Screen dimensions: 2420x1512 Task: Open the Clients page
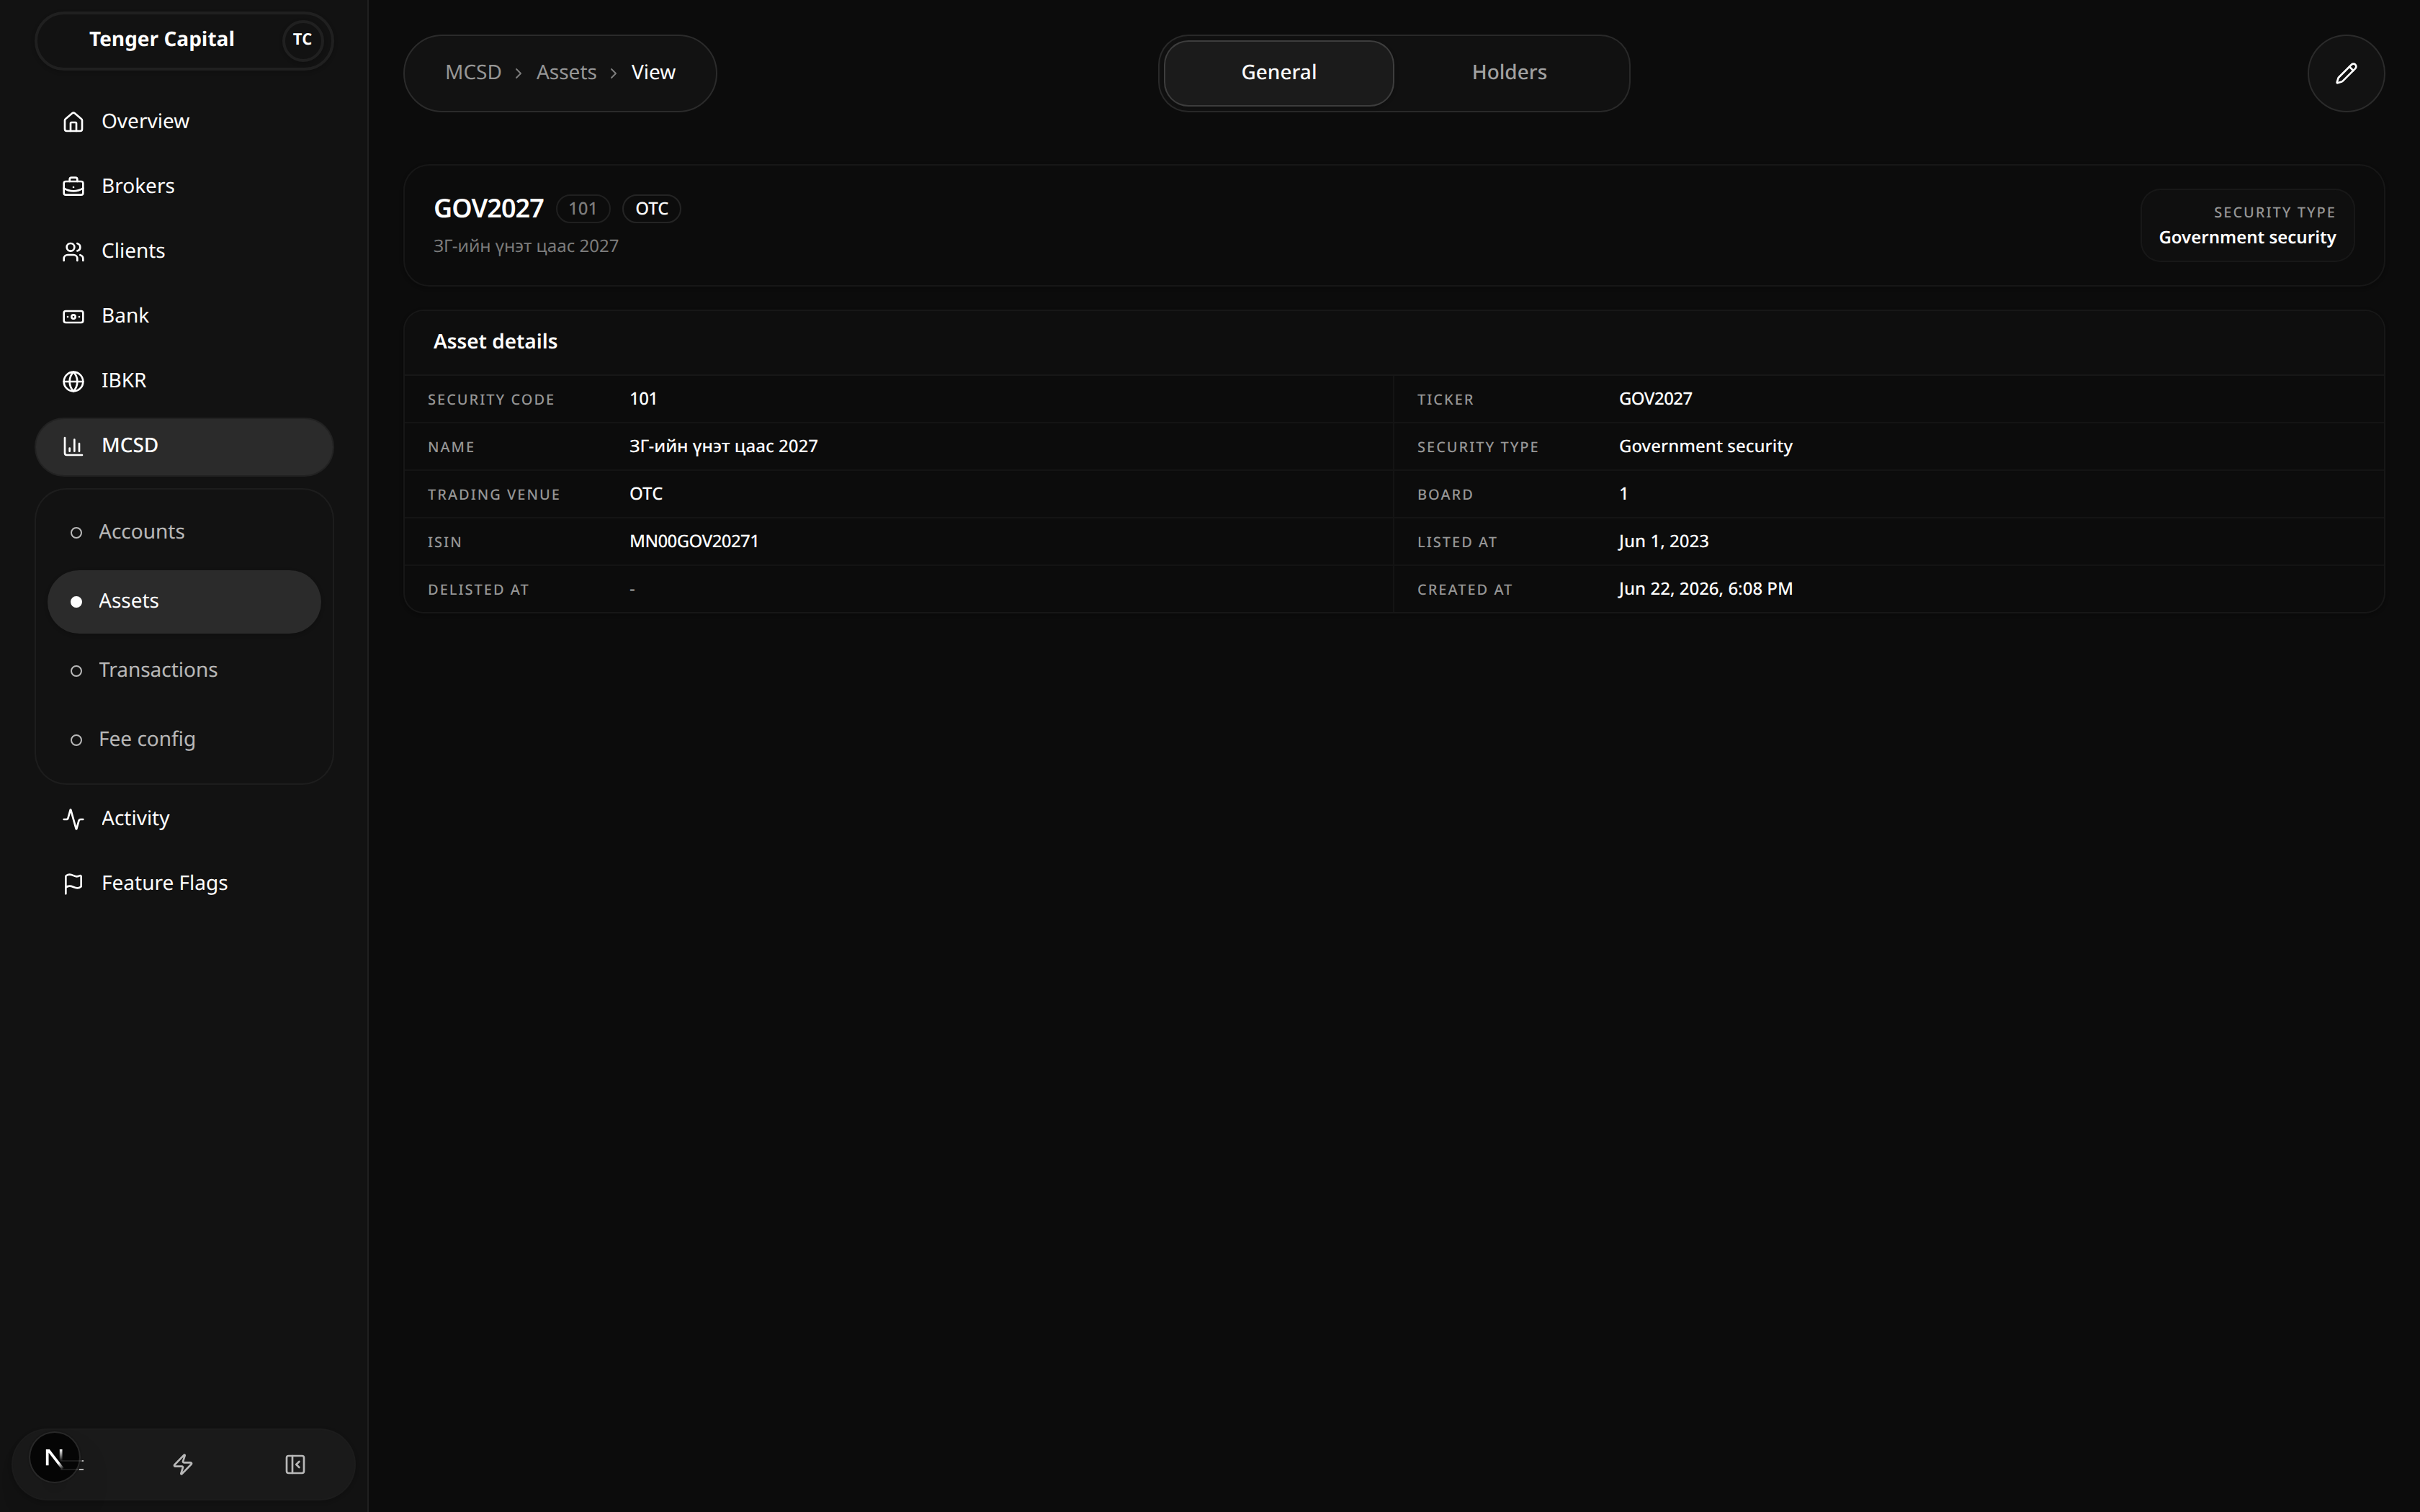[x=184, y=252]
